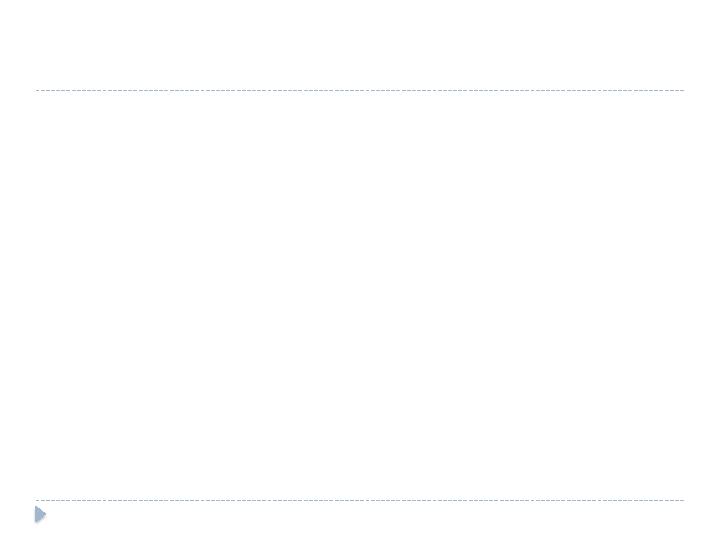Click the blue triangle play arrow
The image size is (720, 540).
click(x=40, y=515)
